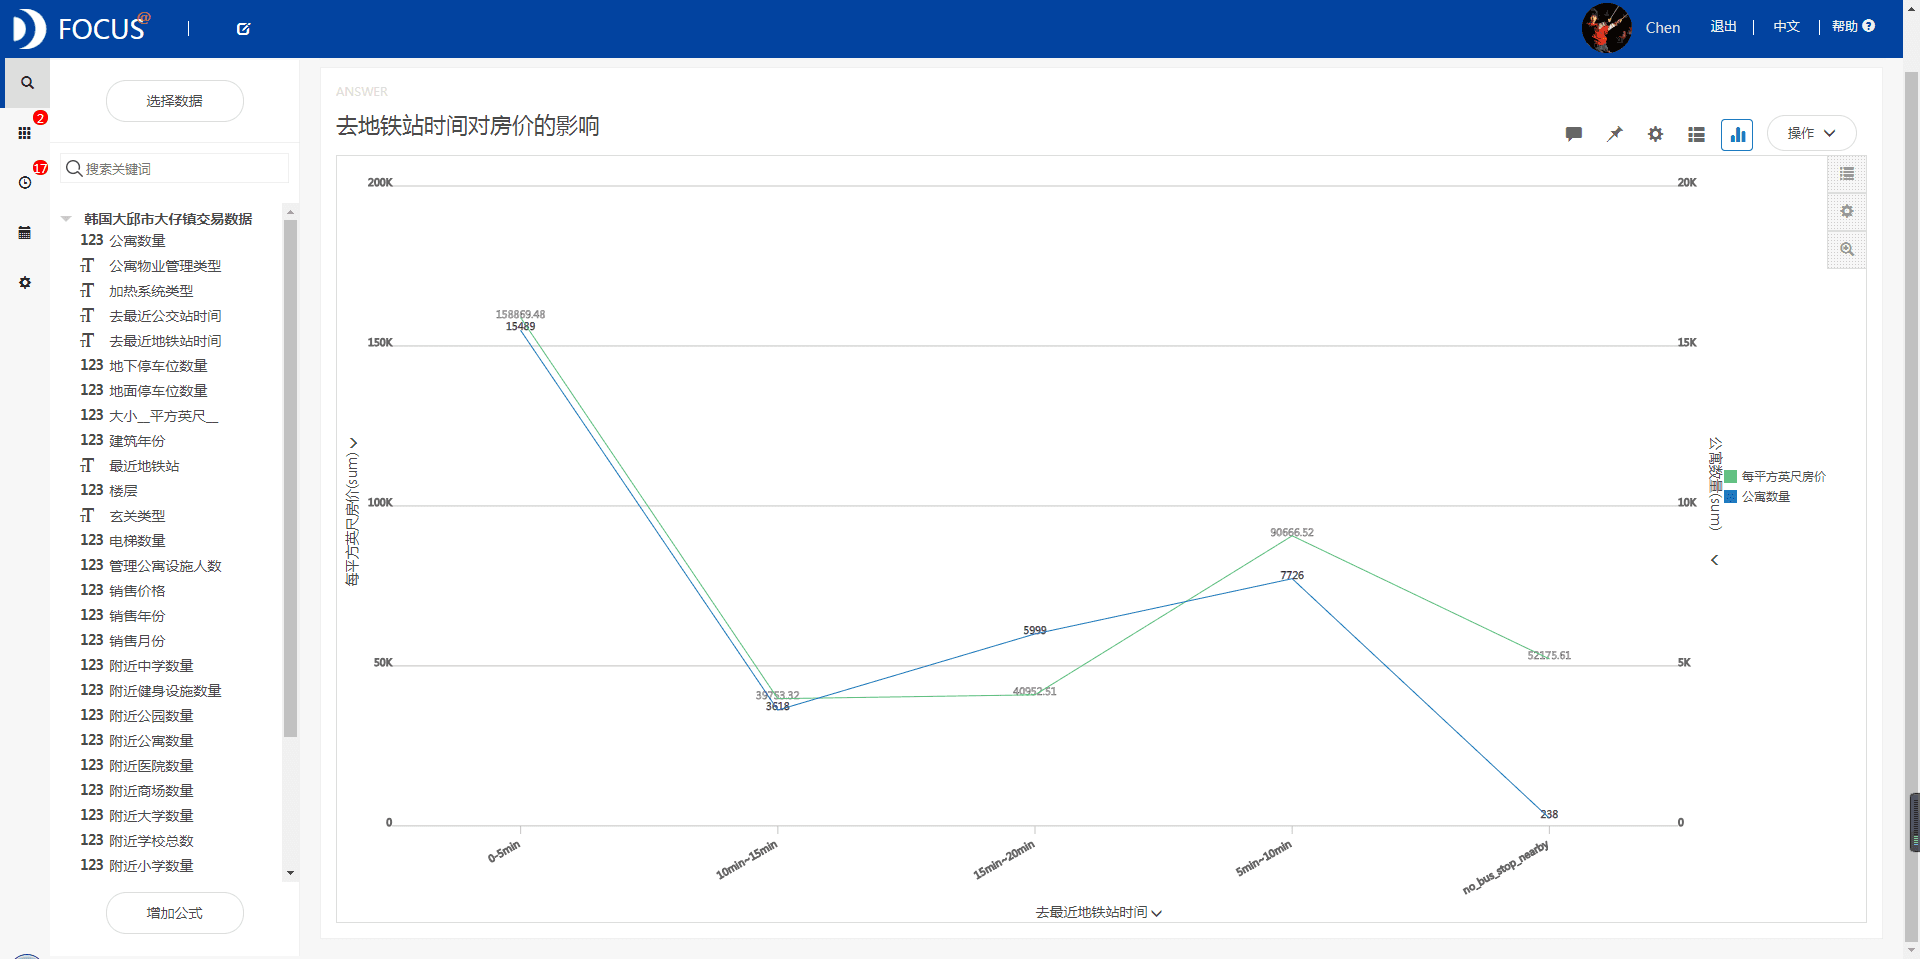Select the 玄关类型 field
1920x959 pixels.
137,516
